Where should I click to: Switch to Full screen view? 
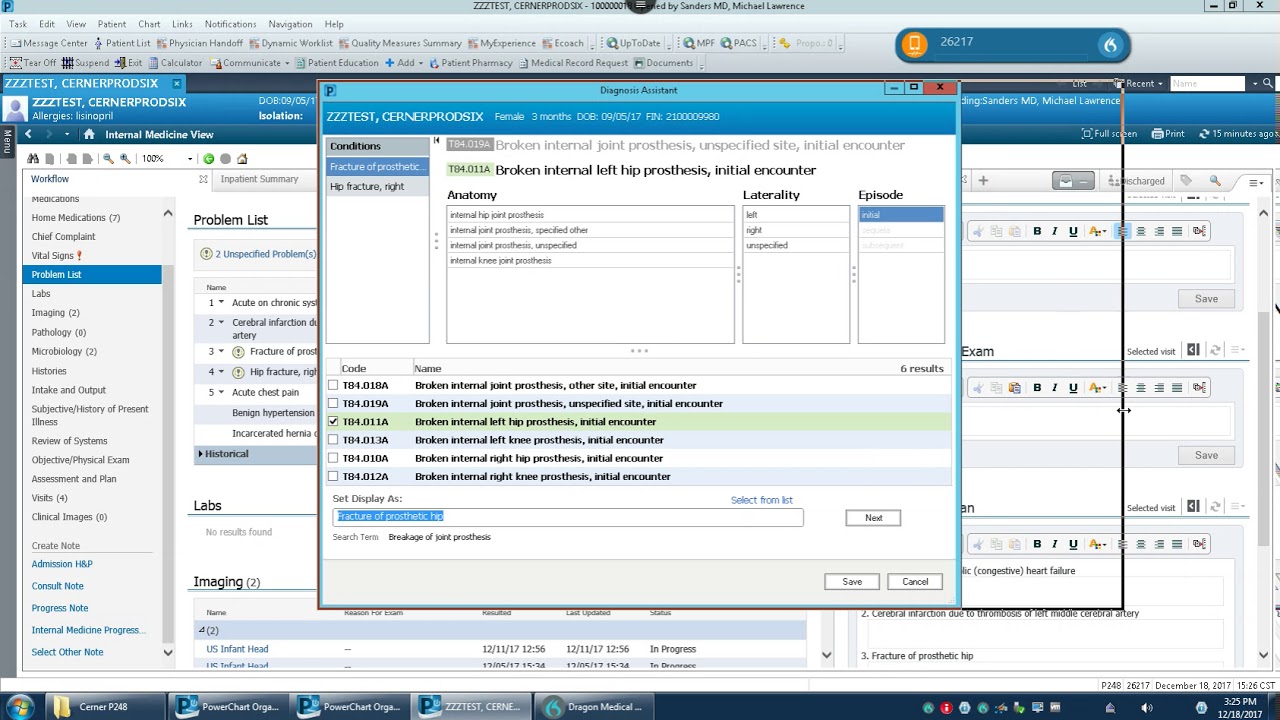coord(1109,134)
